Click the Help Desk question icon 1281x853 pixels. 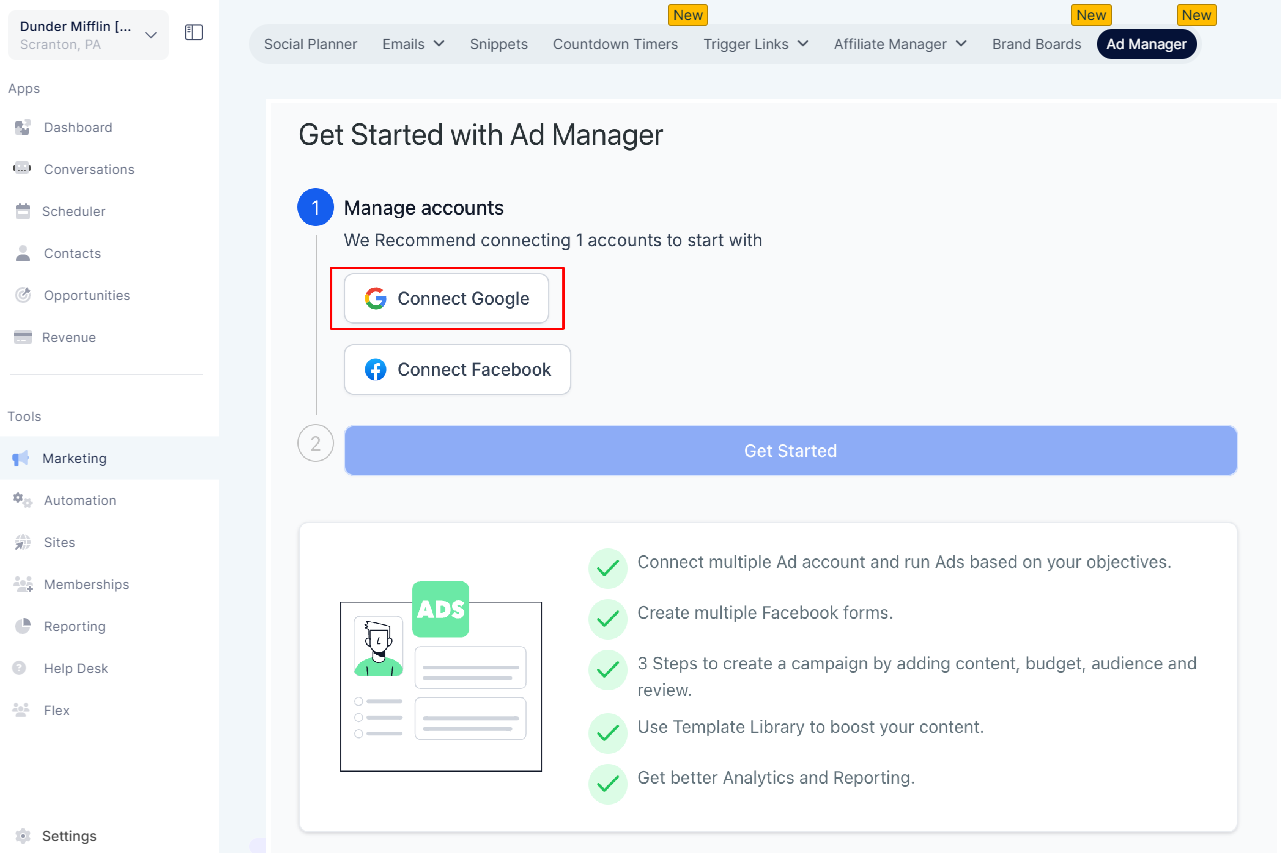click(20, 668)
